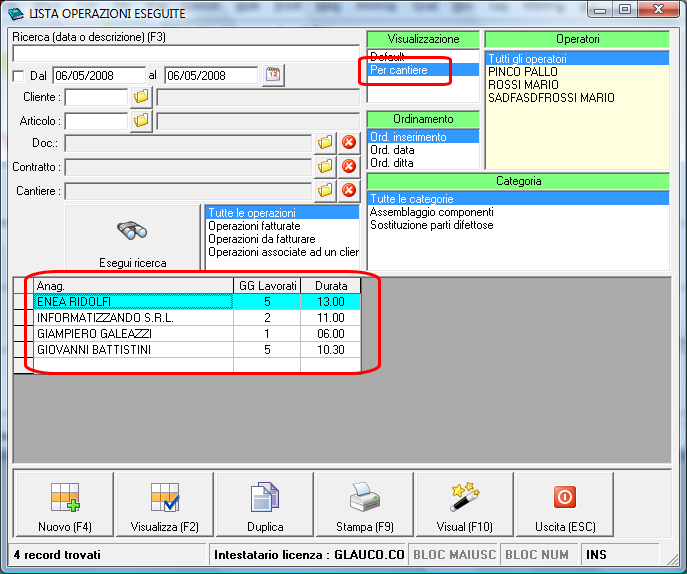Focus the Ricerca search text field

click(x=186, y=54)
